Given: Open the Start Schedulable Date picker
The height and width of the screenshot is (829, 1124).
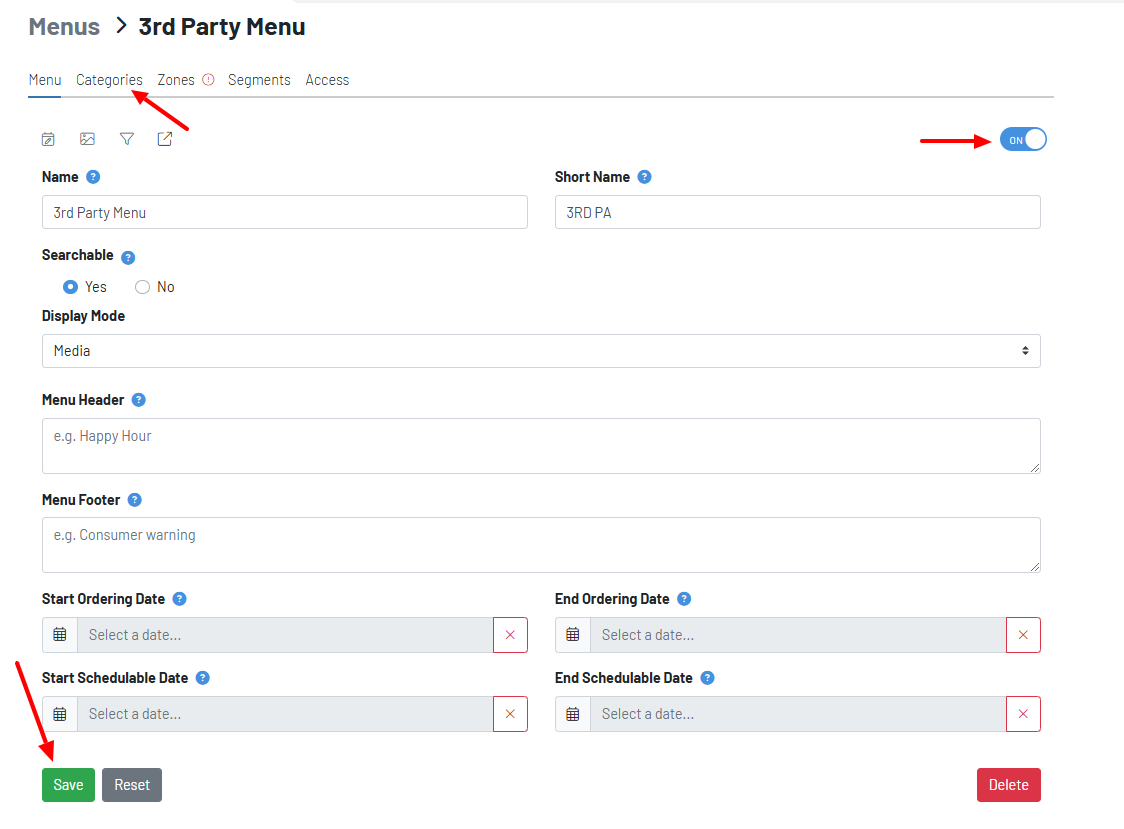Looking at the screenshot, I should tap(59, 713).
